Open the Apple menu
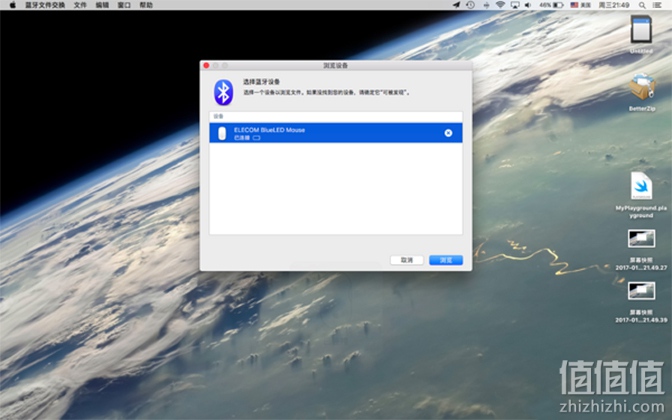The width and height of the screenshot is (672, 420). point(12,5)
